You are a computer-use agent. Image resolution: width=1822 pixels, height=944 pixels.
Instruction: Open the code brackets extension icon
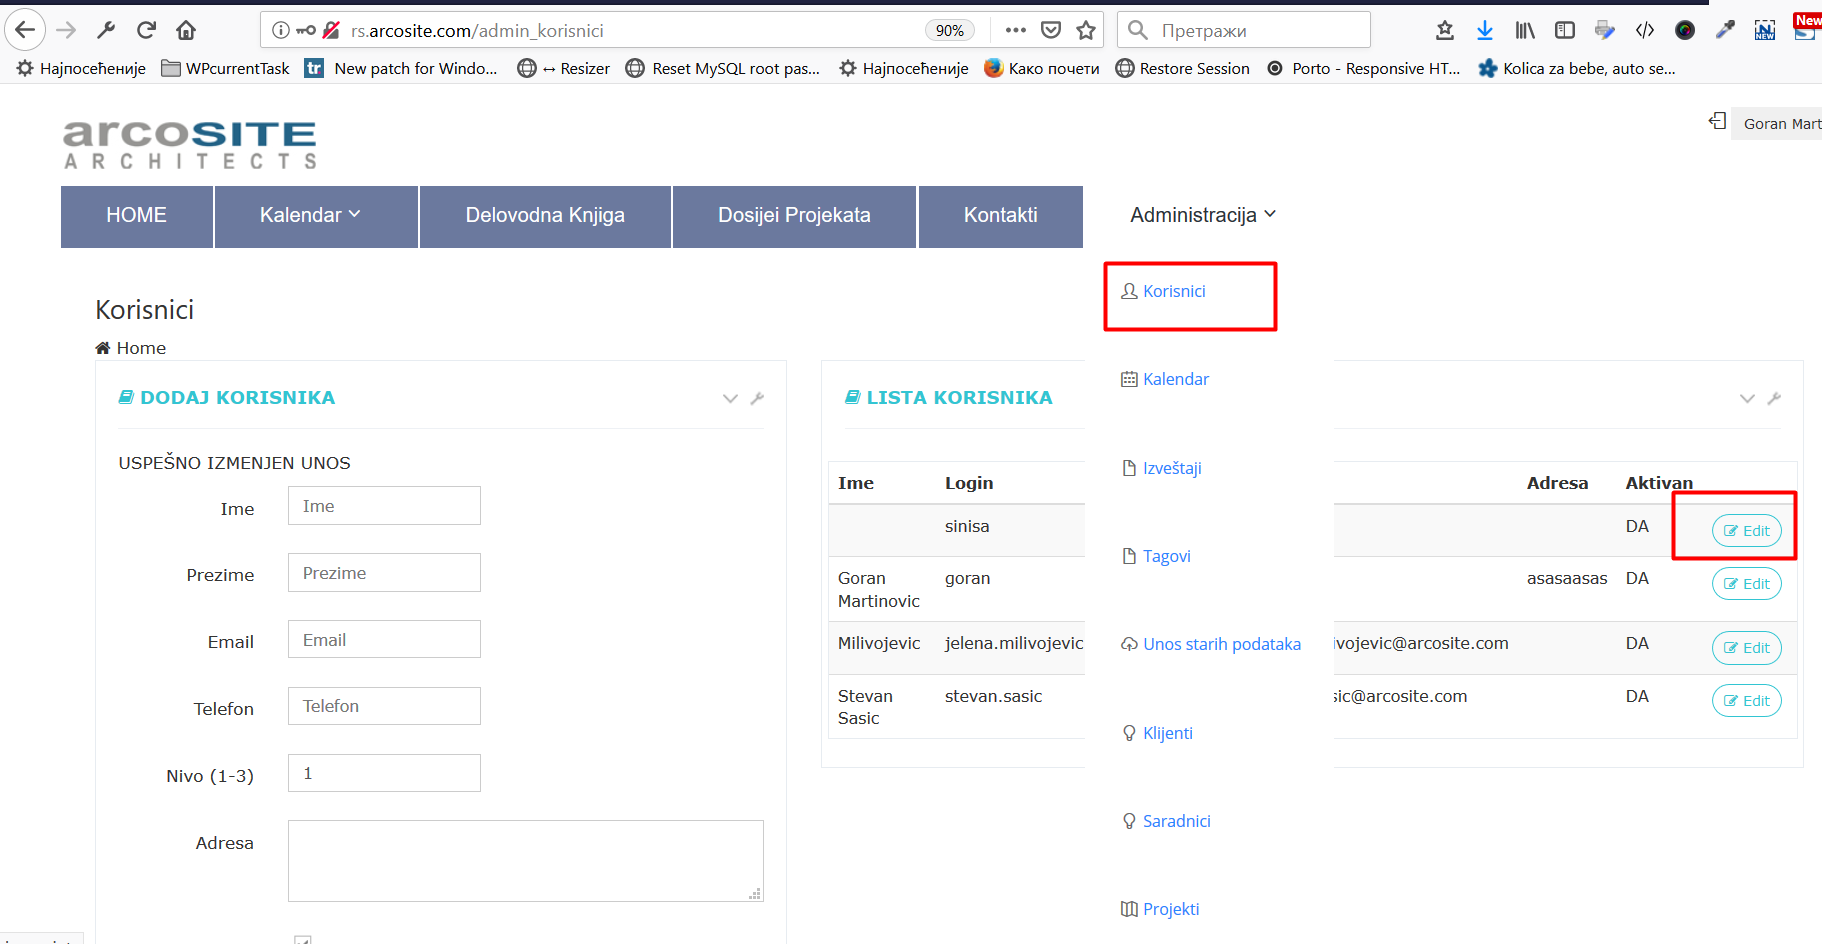point(1645,30)
